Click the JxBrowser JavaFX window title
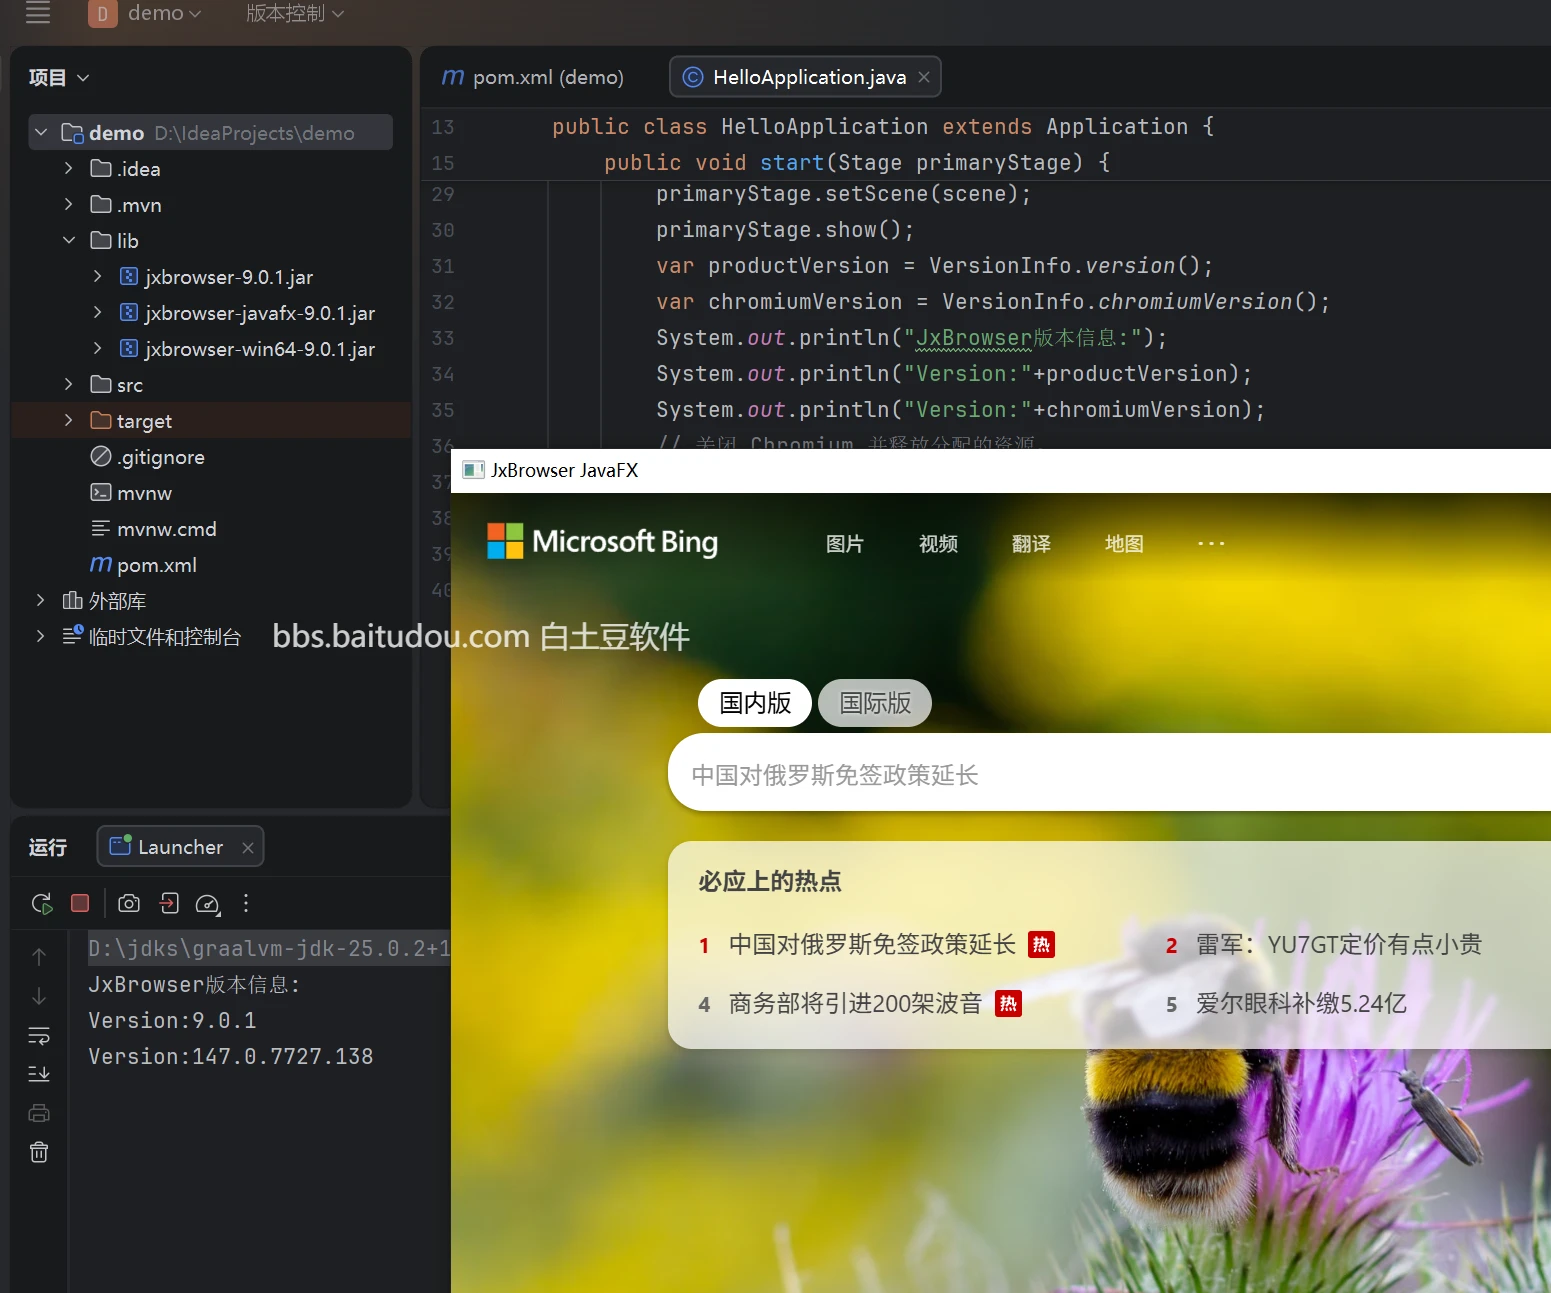1551x1293 pixels. click(565, 470)
